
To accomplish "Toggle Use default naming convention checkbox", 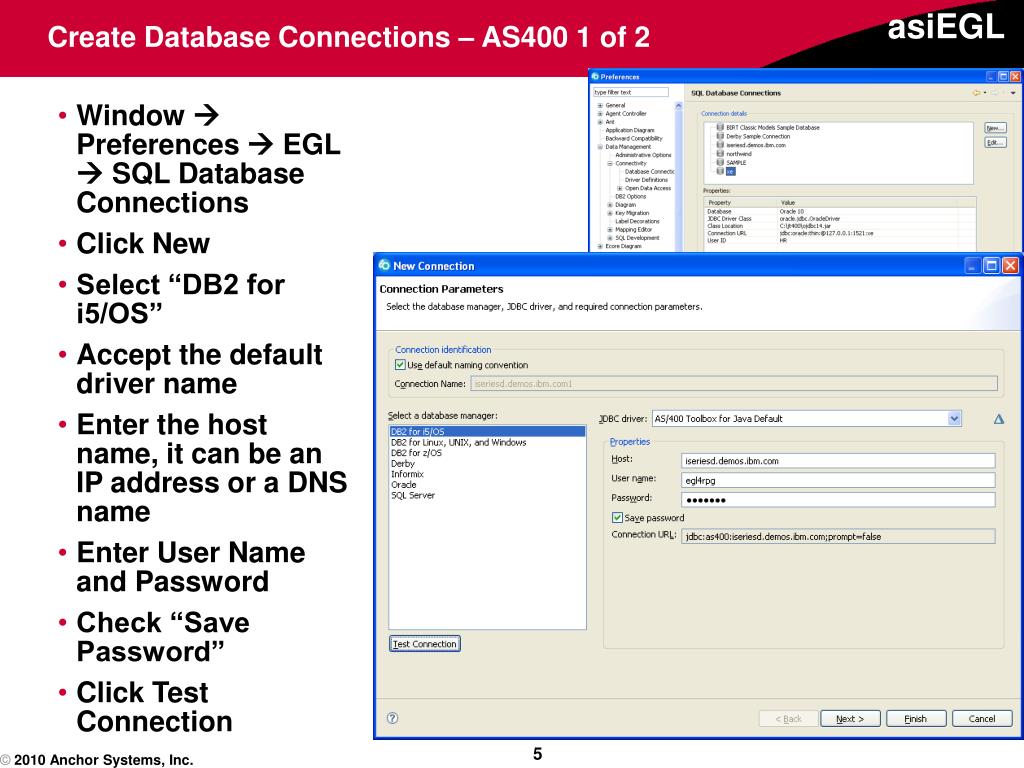I will click(400, 364).
